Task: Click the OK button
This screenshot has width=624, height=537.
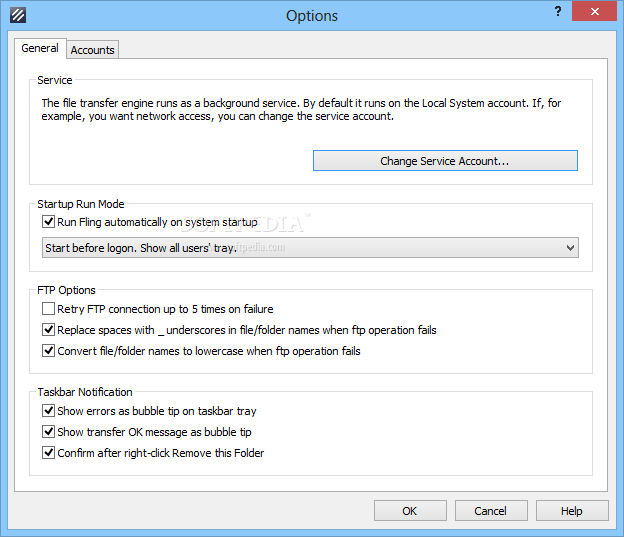Action: click(410, 511)
